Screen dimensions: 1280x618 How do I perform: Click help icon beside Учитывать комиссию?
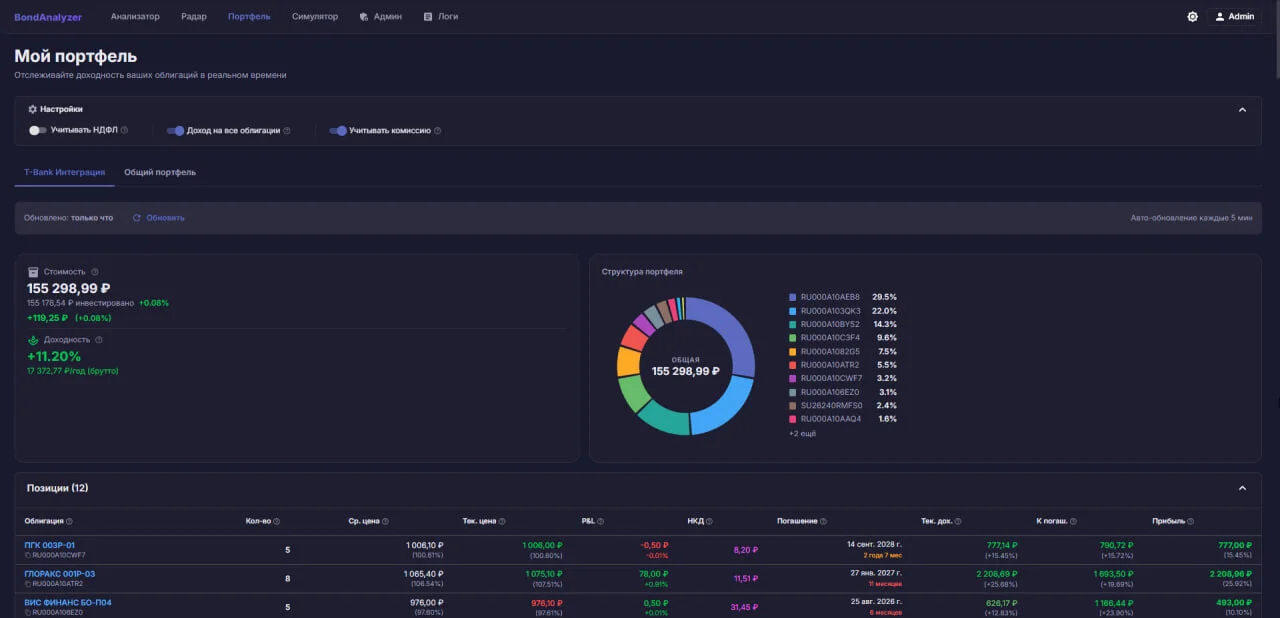point(437,130)
